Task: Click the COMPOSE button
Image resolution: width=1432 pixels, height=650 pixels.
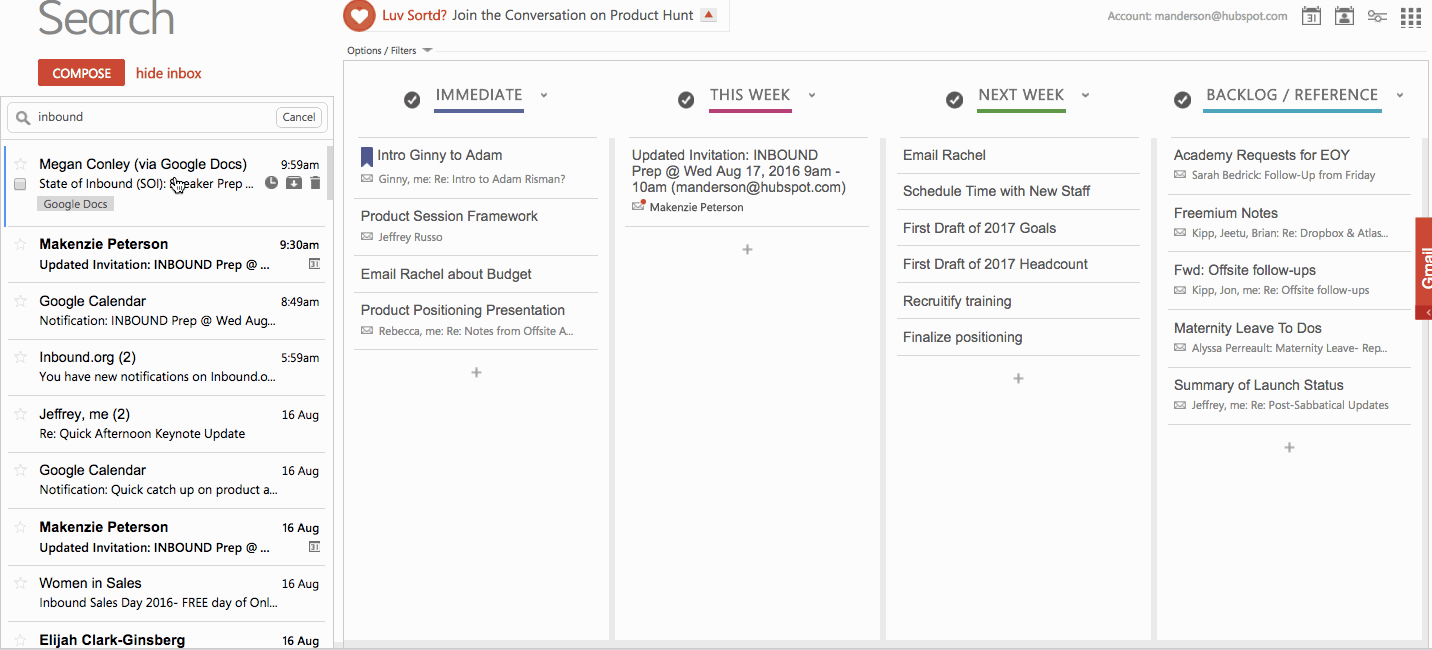Action: 81,72
